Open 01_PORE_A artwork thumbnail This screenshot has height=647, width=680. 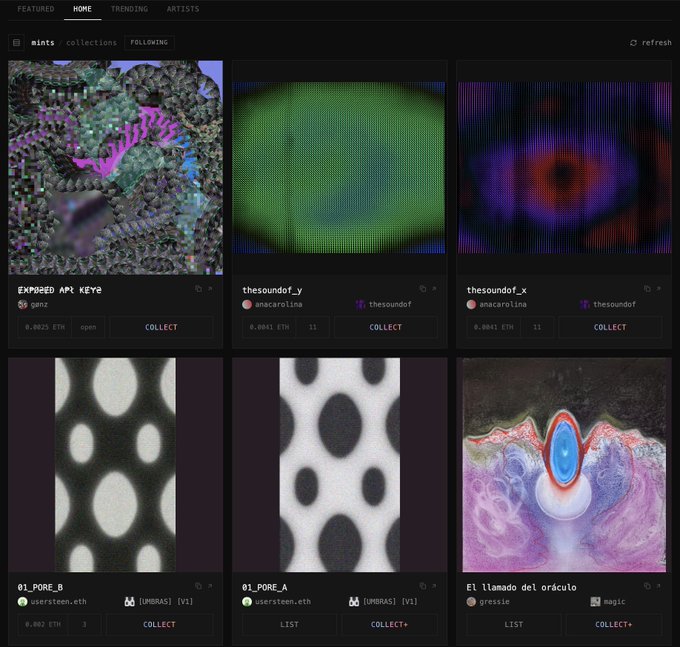(x=340, y=464)
